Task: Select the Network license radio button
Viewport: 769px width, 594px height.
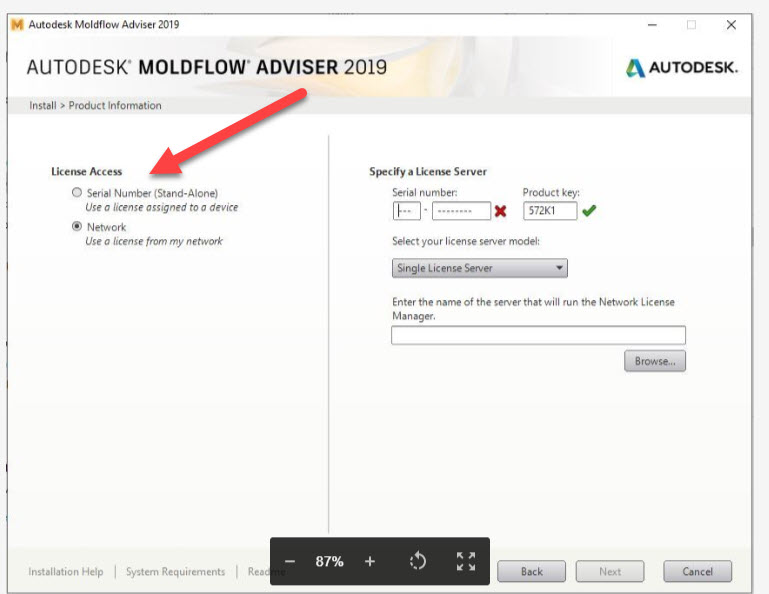Action: tap(77, 226)
